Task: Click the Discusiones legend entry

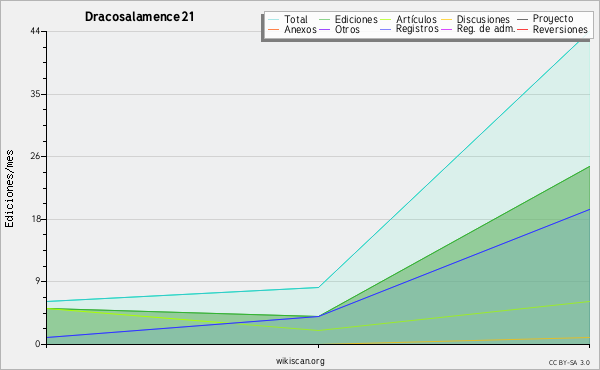Action: click(x=476, y=19)
